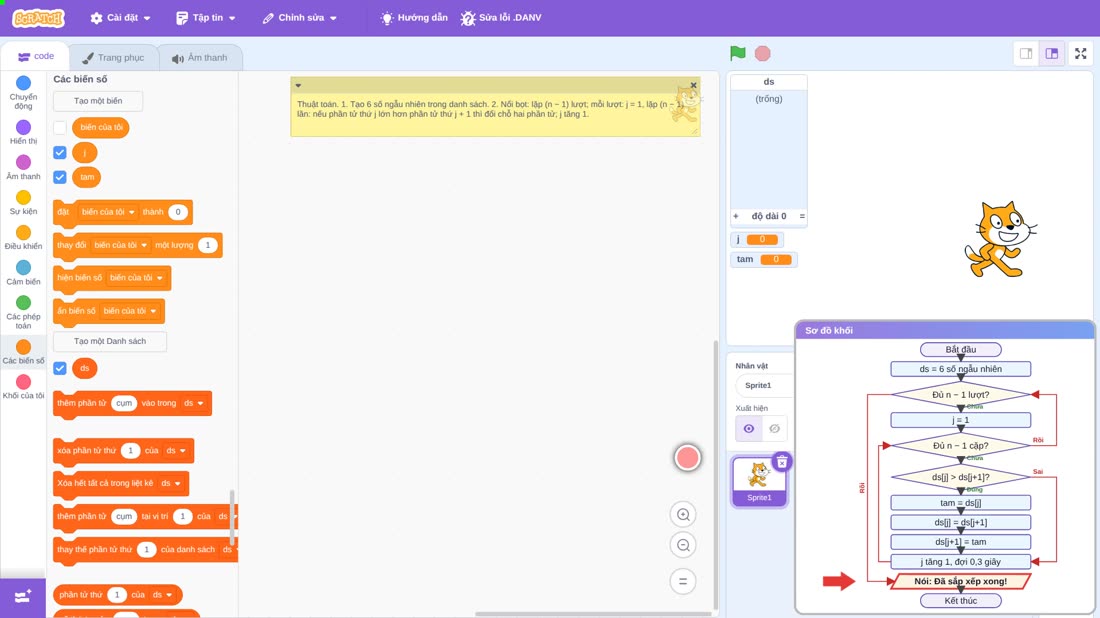1100x618 pixels.
Task: Uncheck the ds list checkbox
Action: tap(60, 368)
